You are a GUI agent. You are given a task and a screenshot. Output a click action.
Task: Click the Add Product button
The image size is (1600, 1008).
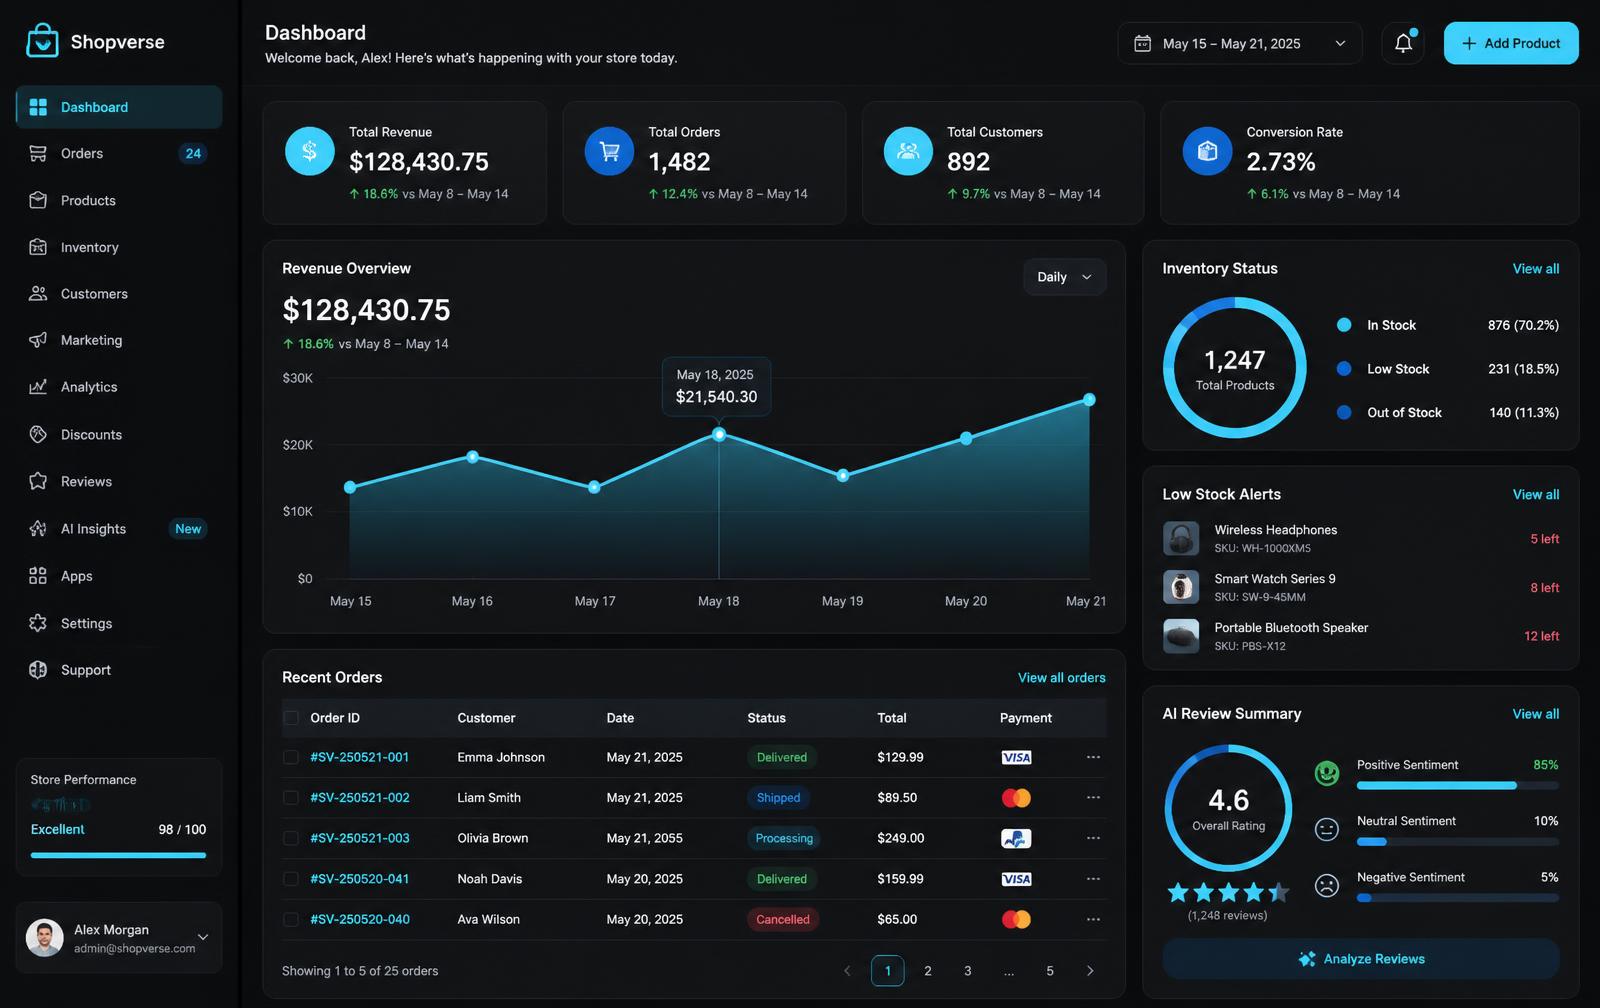1511,43
